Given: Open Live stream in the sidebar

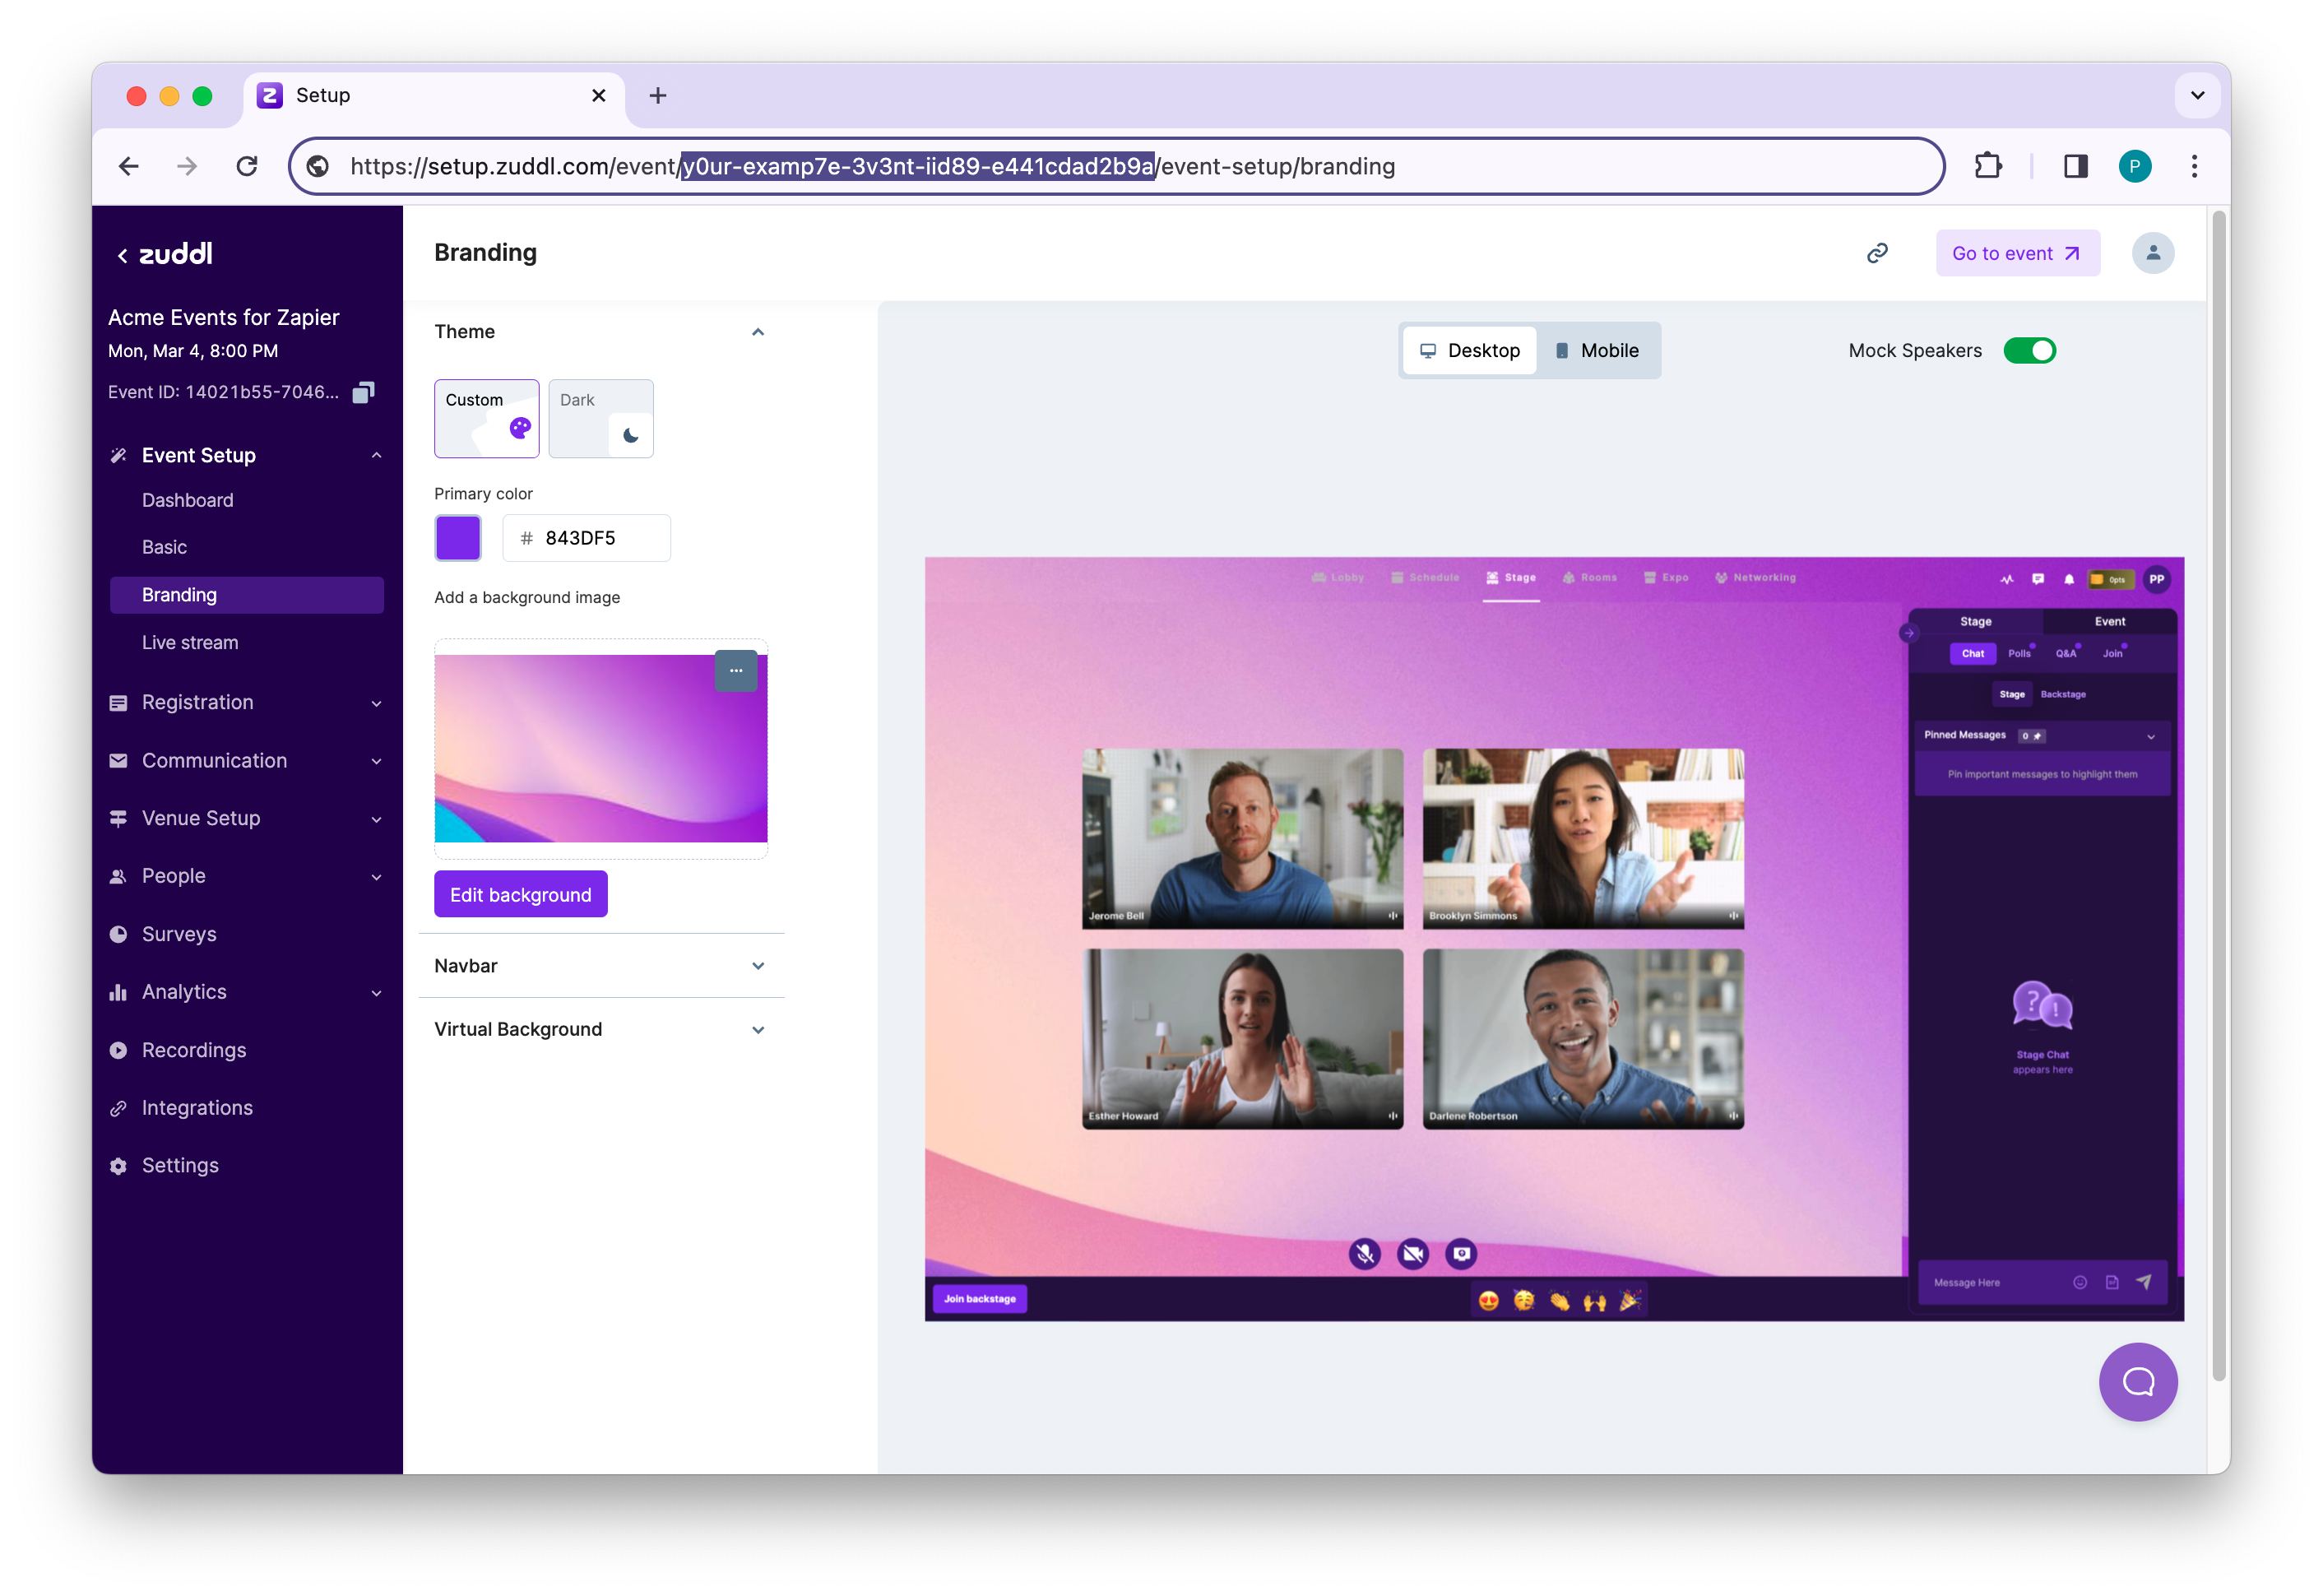Looking at the screenshot, I should point(190,643).
